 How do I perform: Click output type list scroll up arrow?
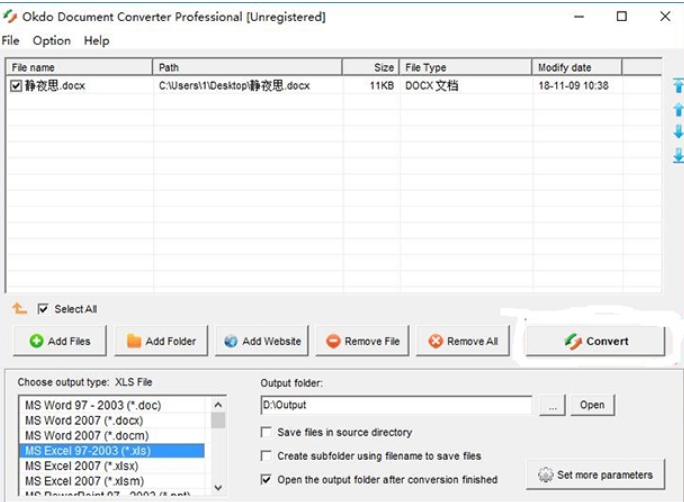coord(218,405)
